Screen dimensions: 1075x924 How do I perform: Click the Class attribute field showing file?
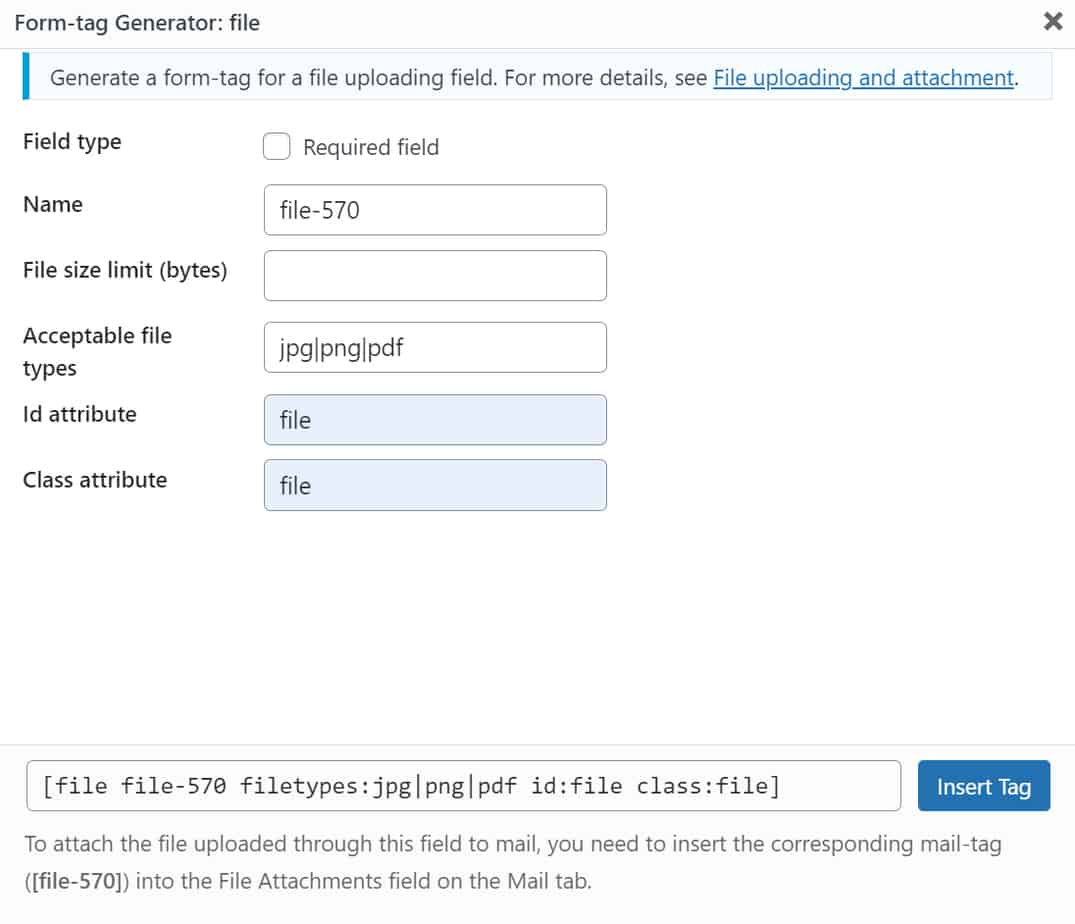click(435, 485)
